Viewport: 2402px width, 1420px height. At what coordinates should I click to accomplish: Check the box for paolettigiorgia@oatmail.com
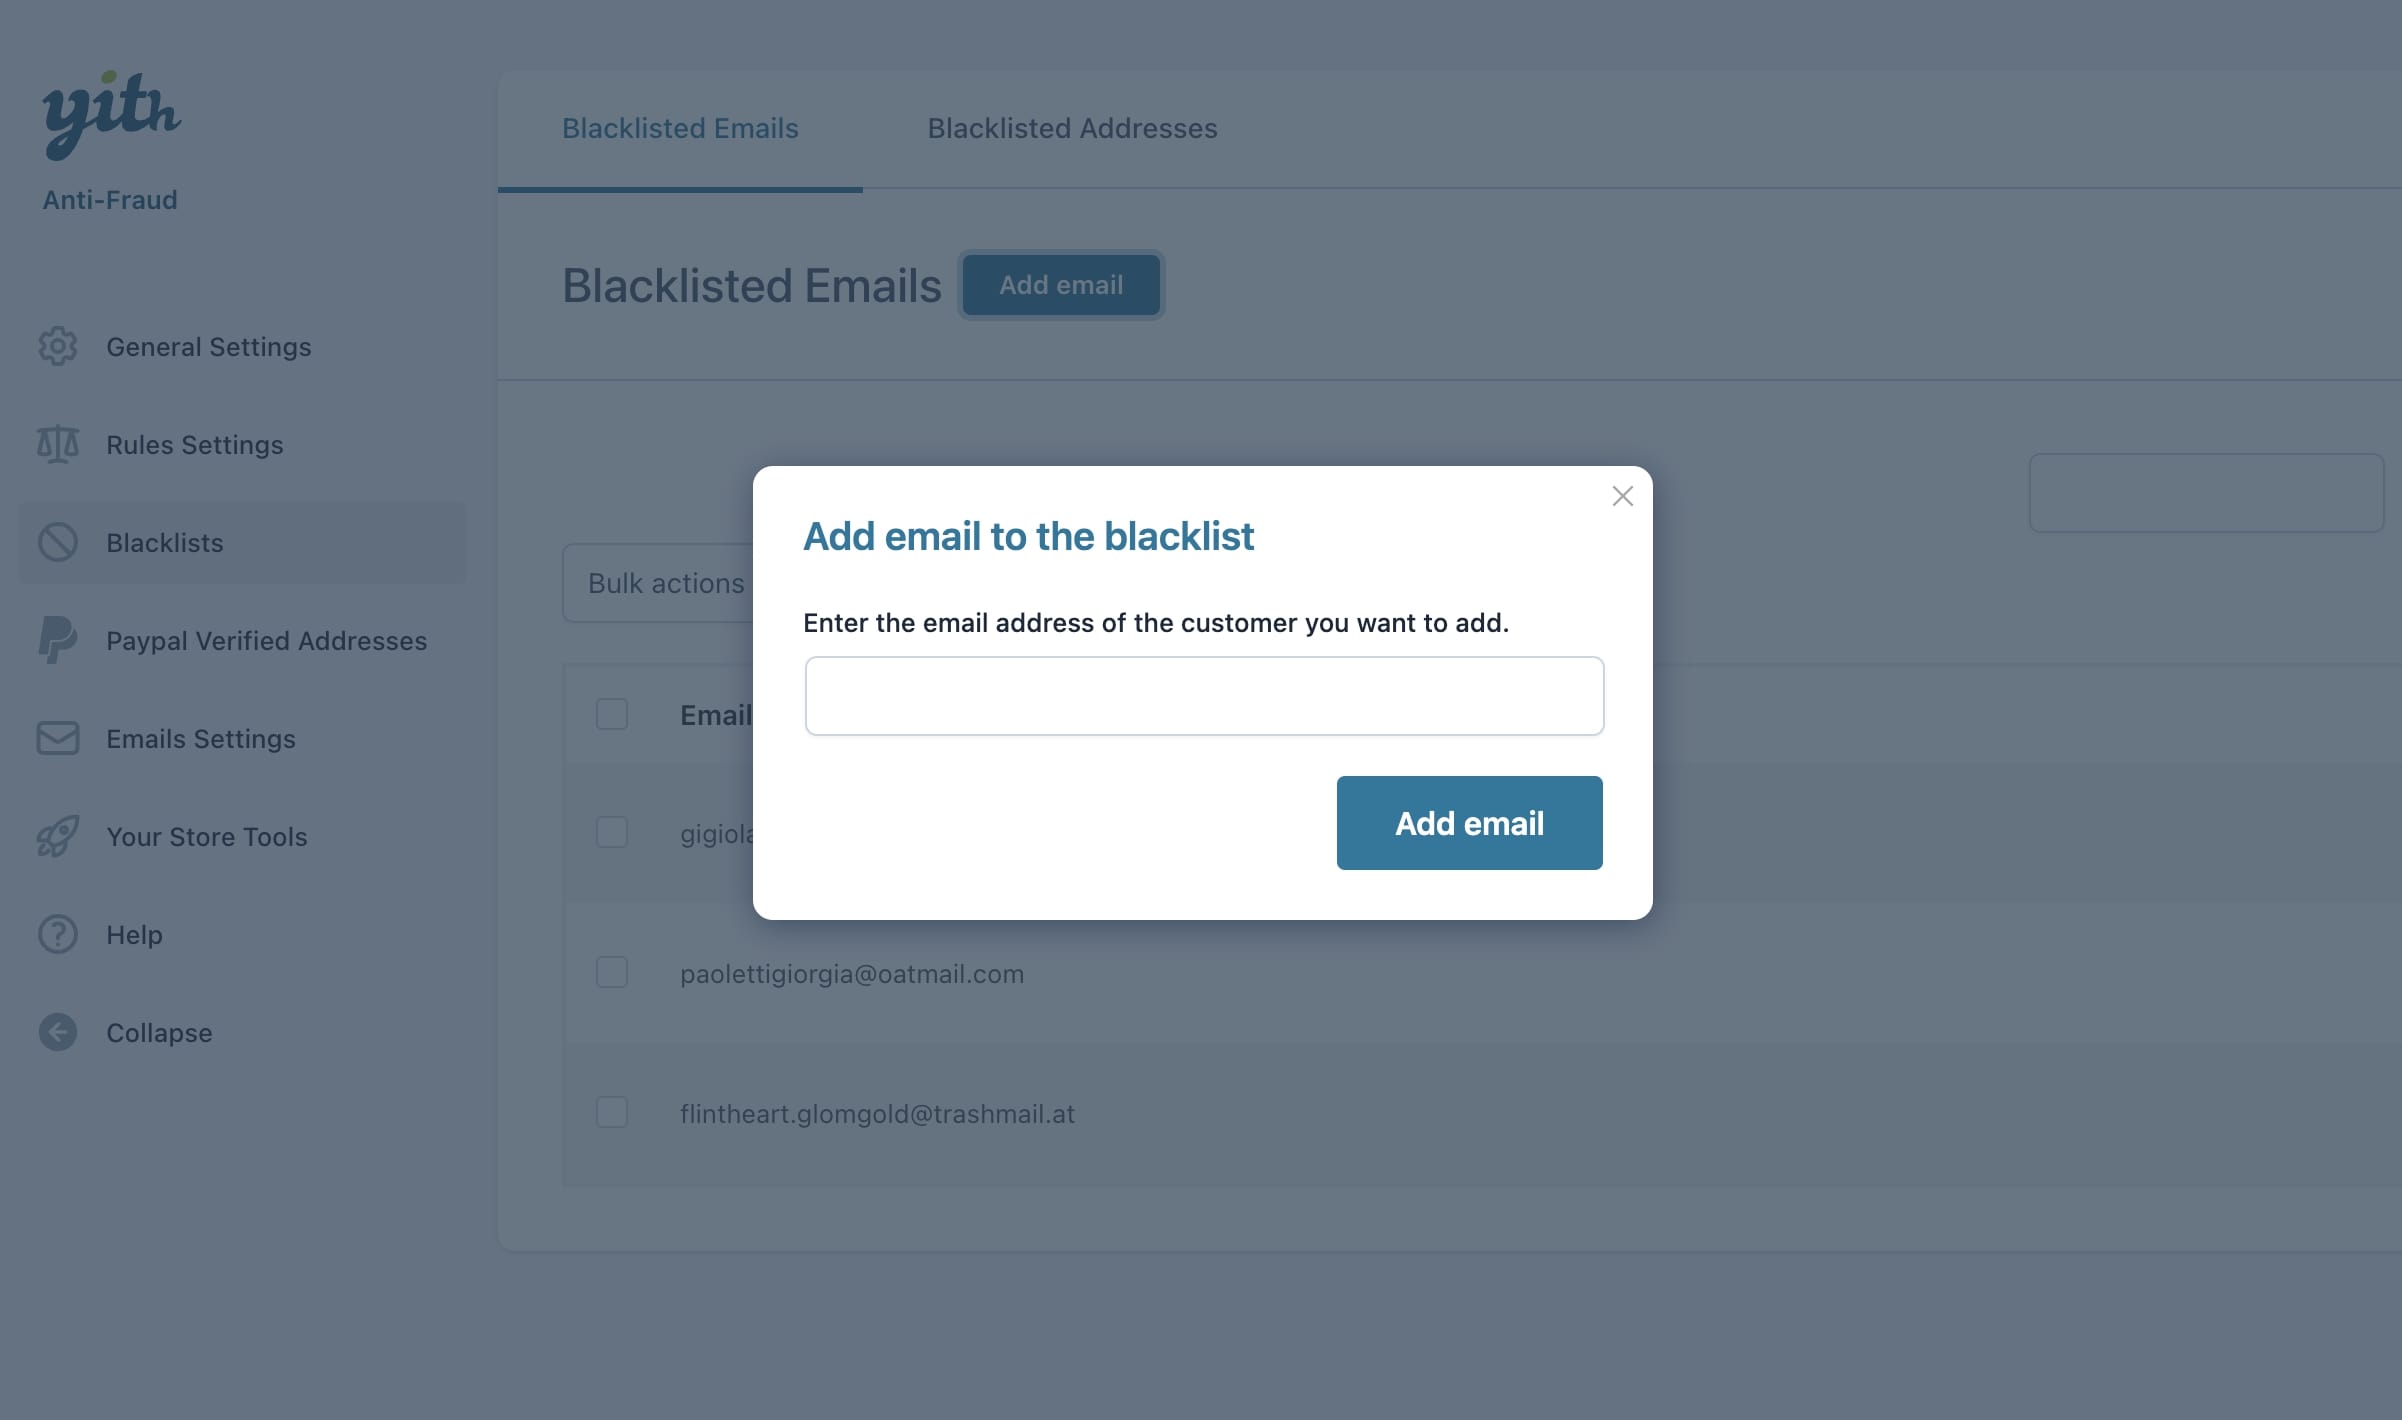pos(612,972)
